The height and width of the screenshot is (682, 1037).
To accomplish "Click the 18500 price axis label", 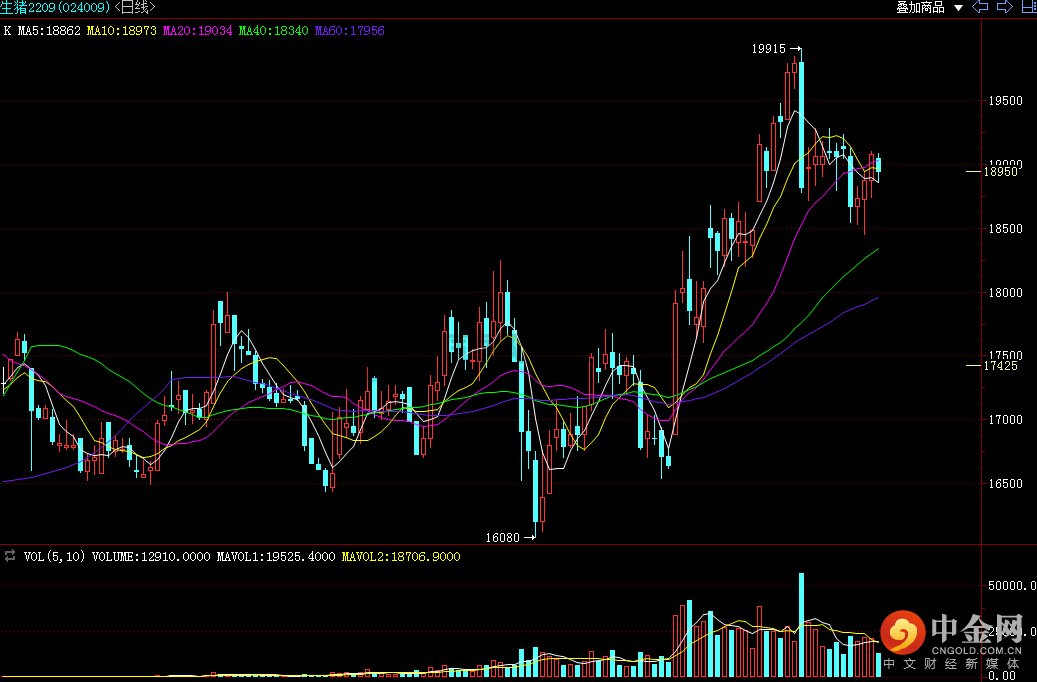I will 1005,229.
